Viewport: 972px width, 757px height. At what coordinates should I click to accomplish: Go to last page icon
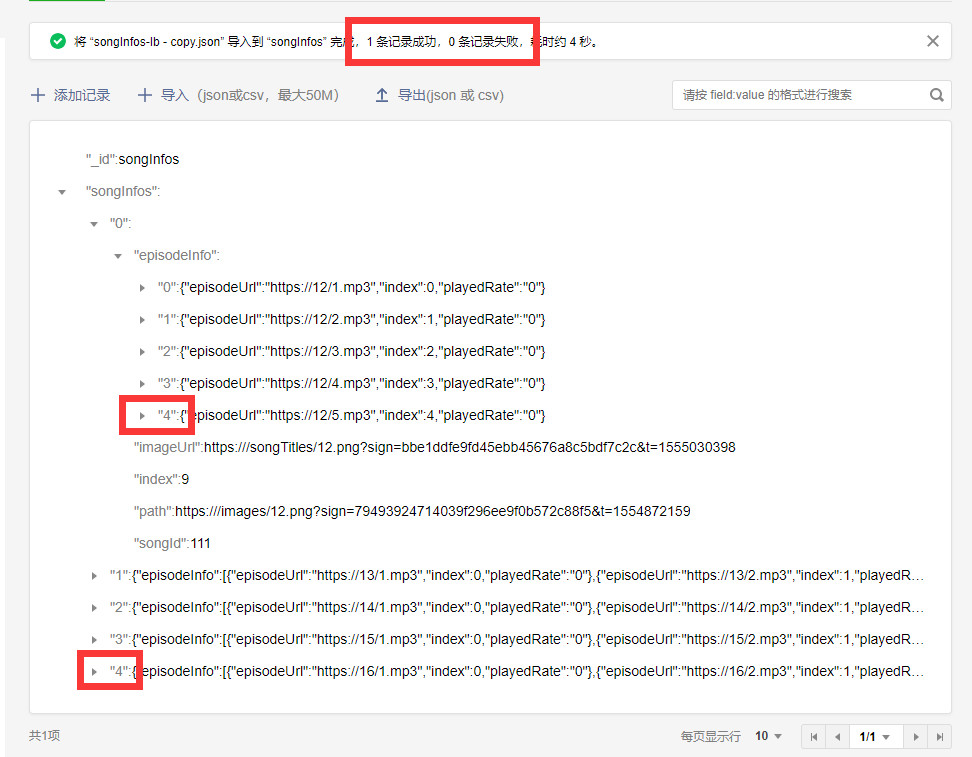click(940, 737)
